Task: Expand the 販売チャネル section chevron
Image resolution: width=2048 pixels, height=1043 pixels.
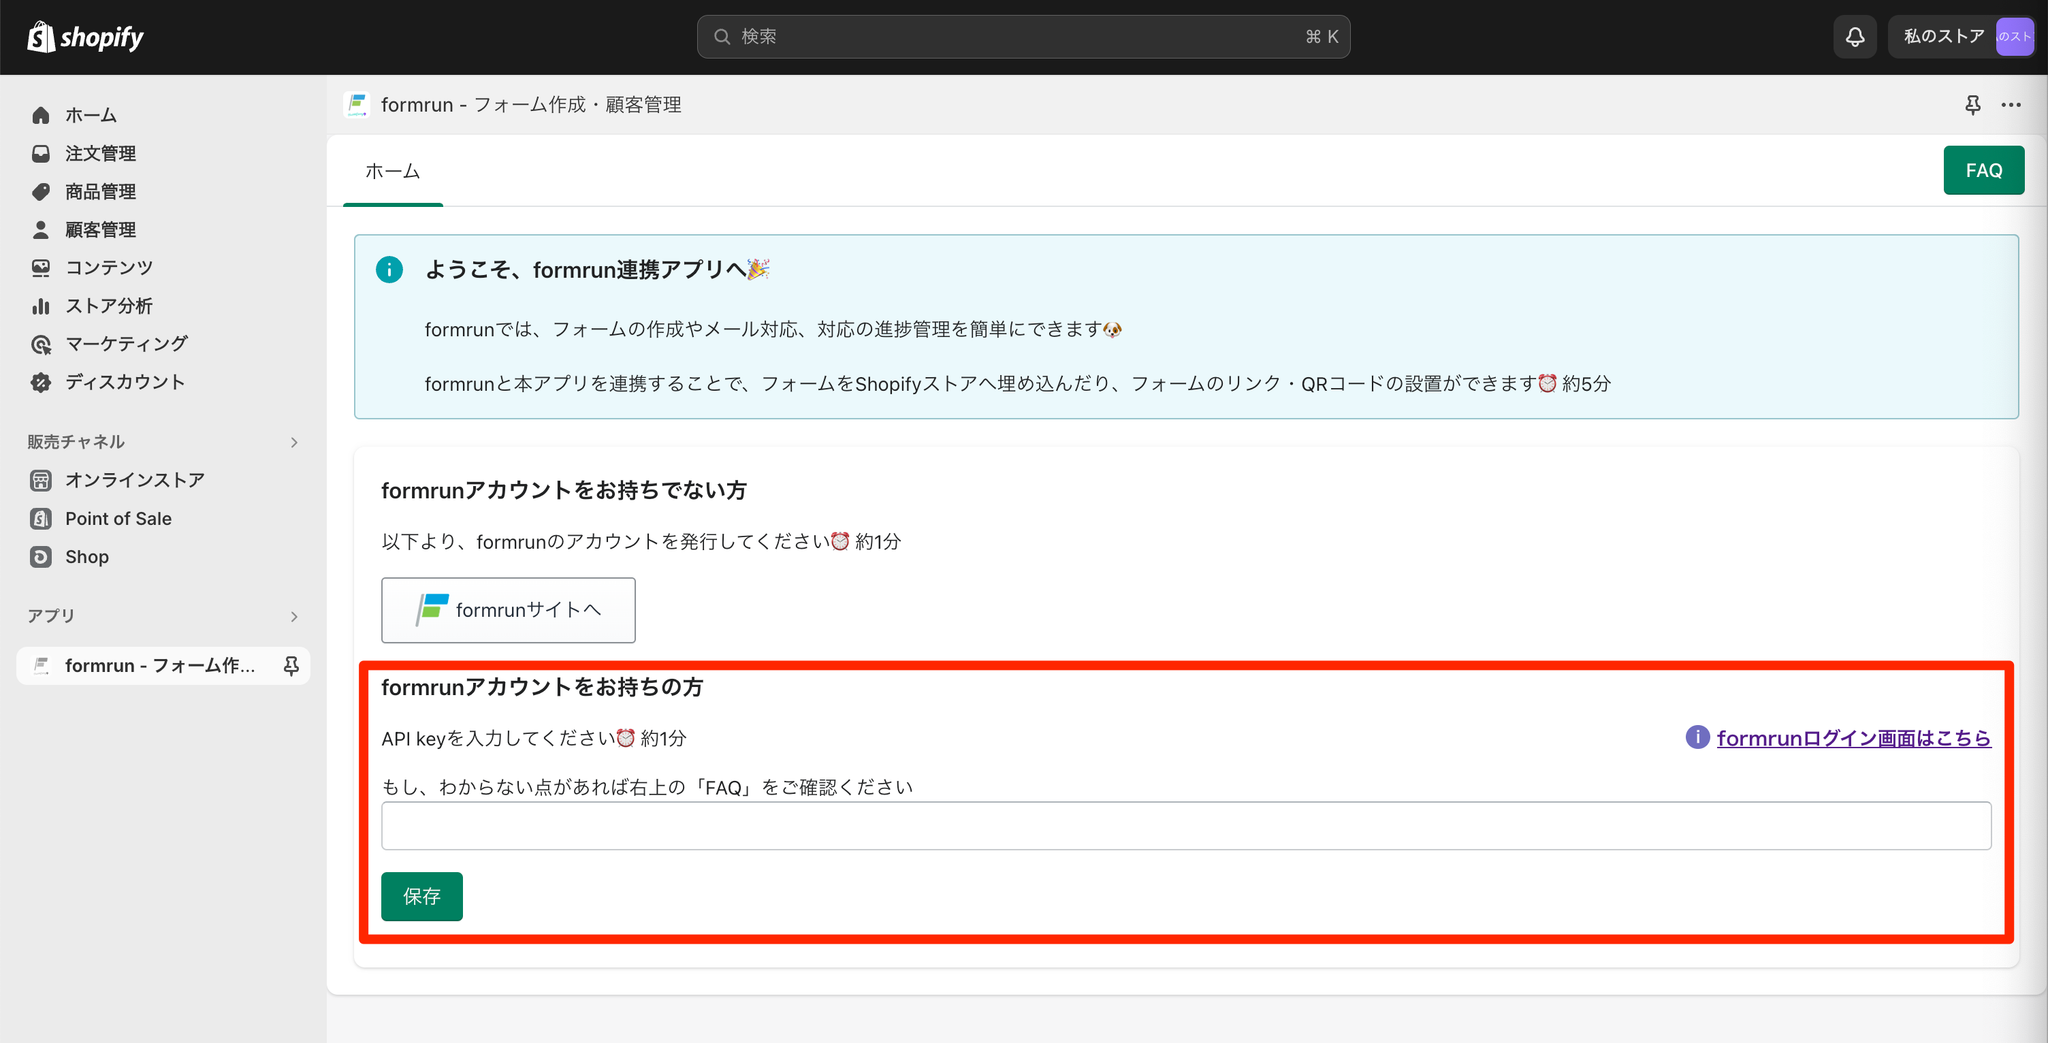Action: click(x=294, y=442)
